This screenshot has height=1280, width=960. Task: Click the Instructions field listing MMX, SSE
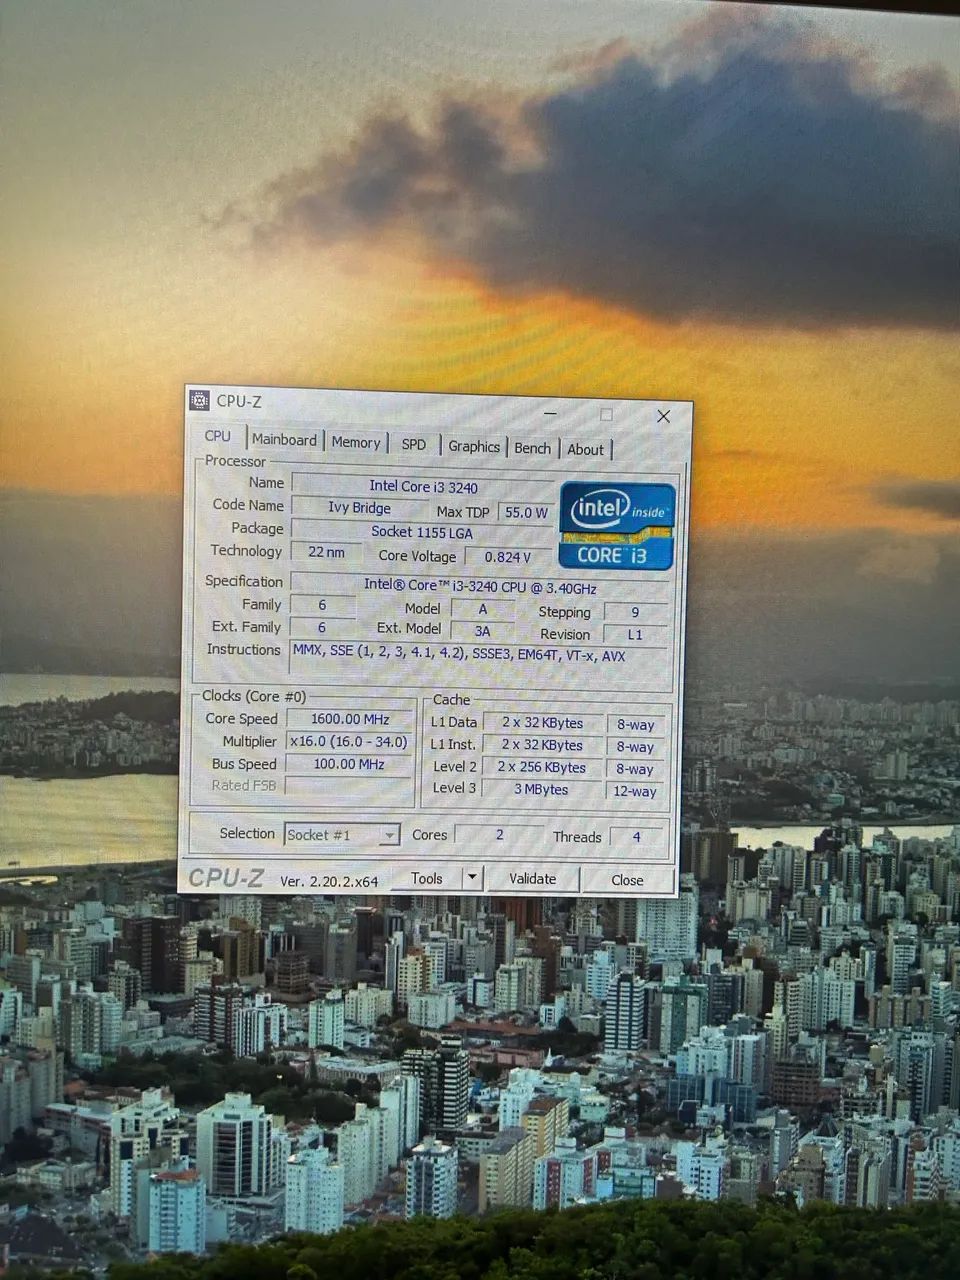[x=480, y=661]
